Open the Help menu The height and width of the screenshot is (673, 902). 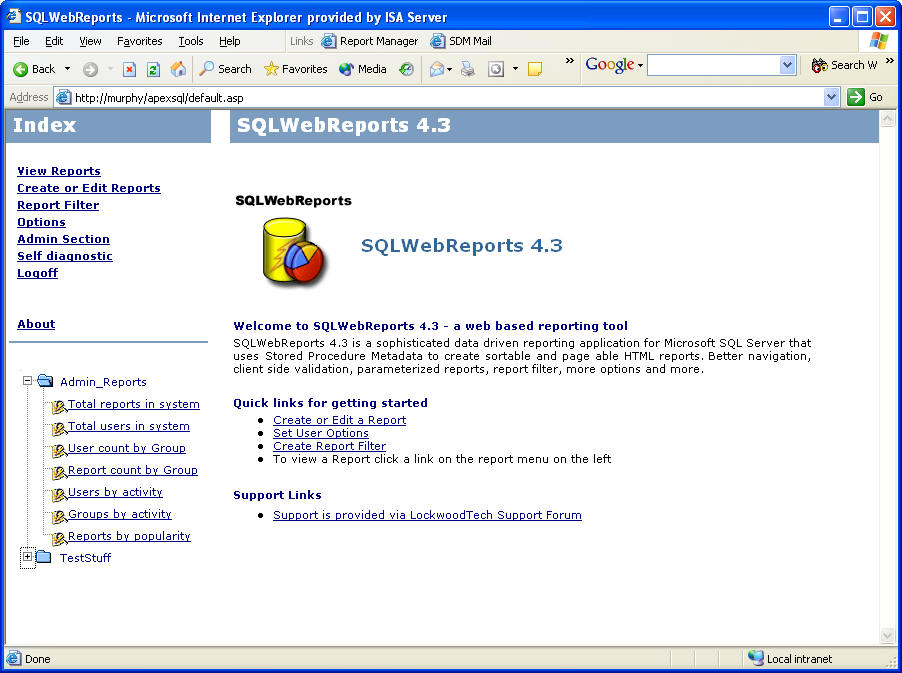(230, 41)
